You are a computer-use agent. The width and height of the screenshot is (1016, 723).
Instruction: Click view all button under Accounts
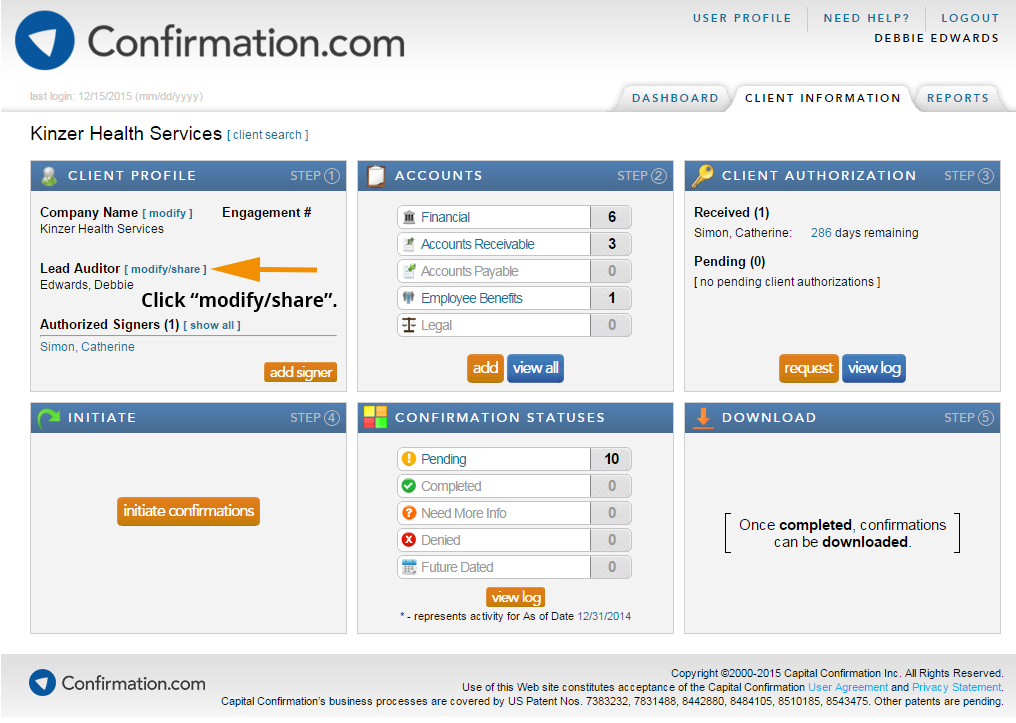535,368
